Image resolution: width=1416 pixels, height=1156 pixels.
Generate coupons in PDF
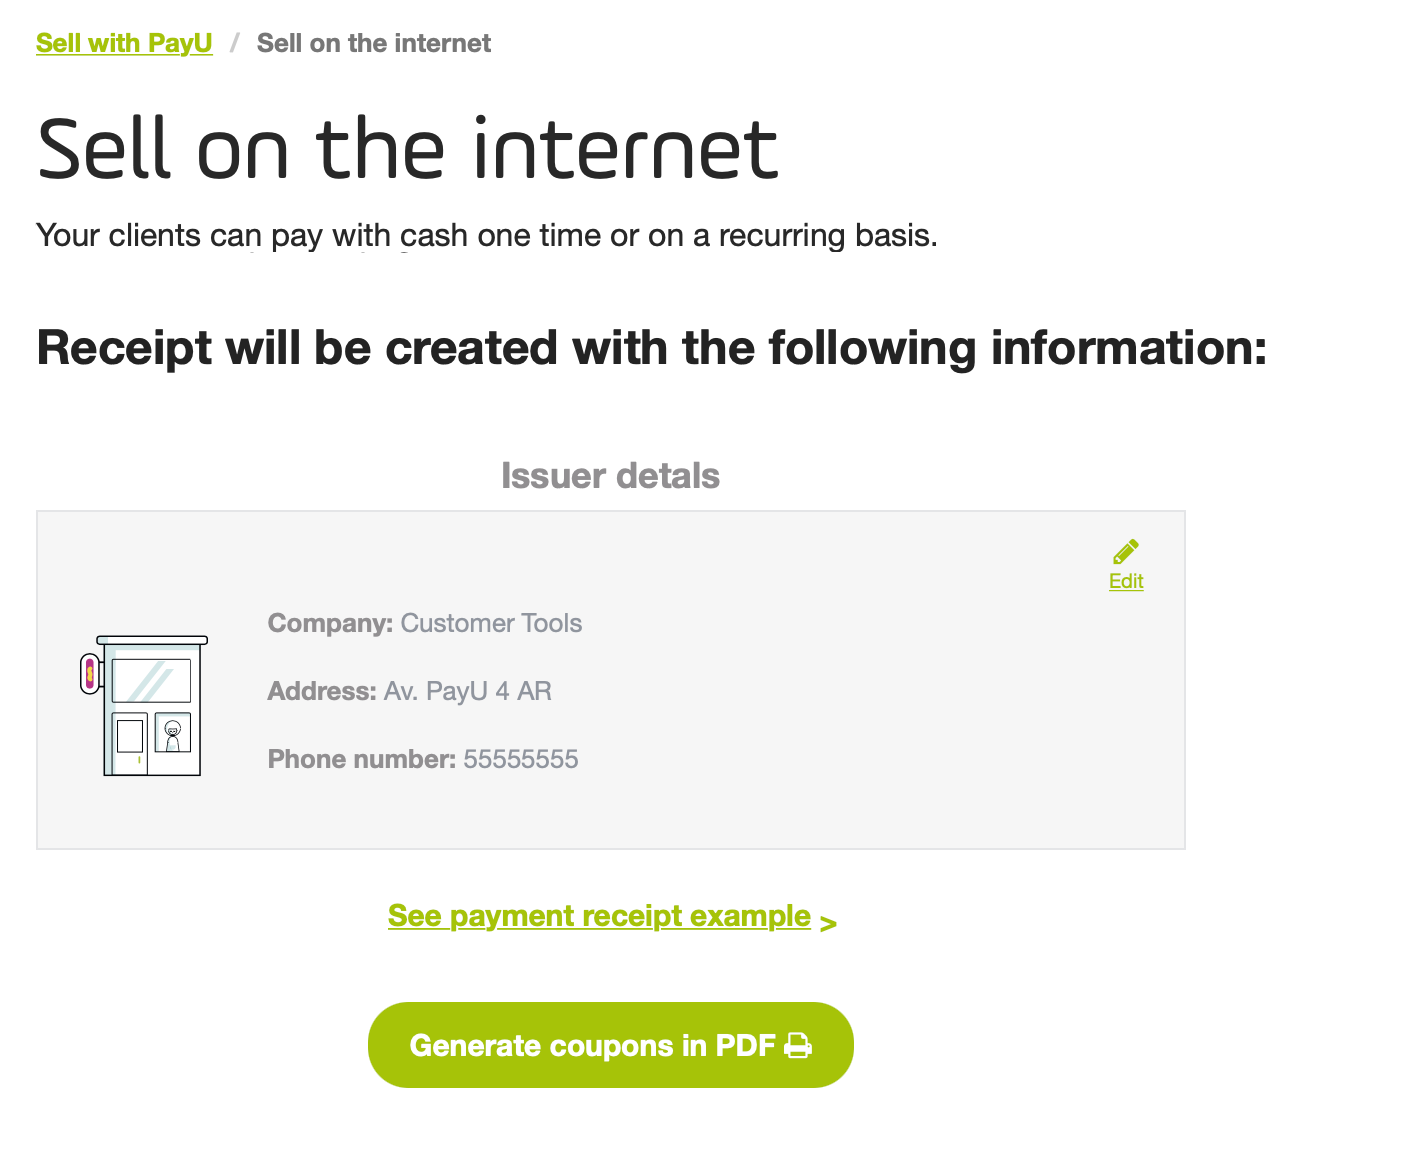[611, 1045]
